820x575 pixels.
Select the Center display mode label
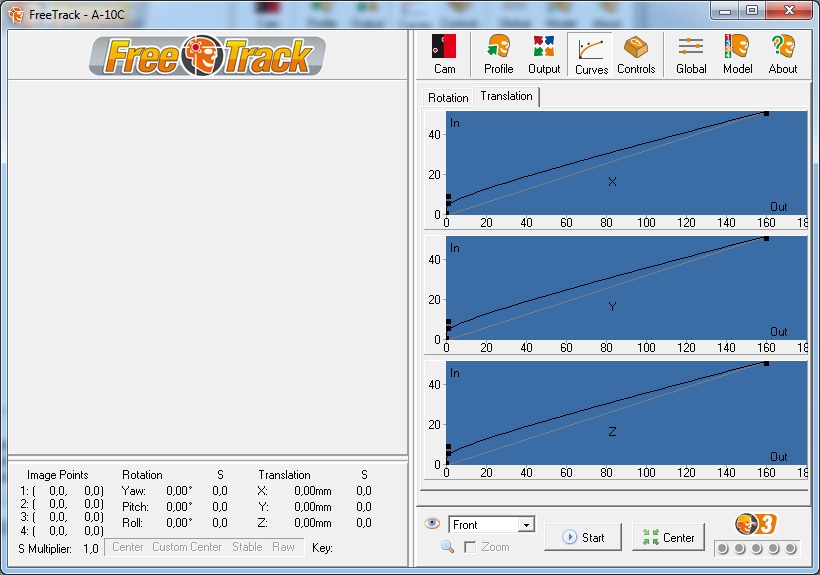[x=128, y=547]
